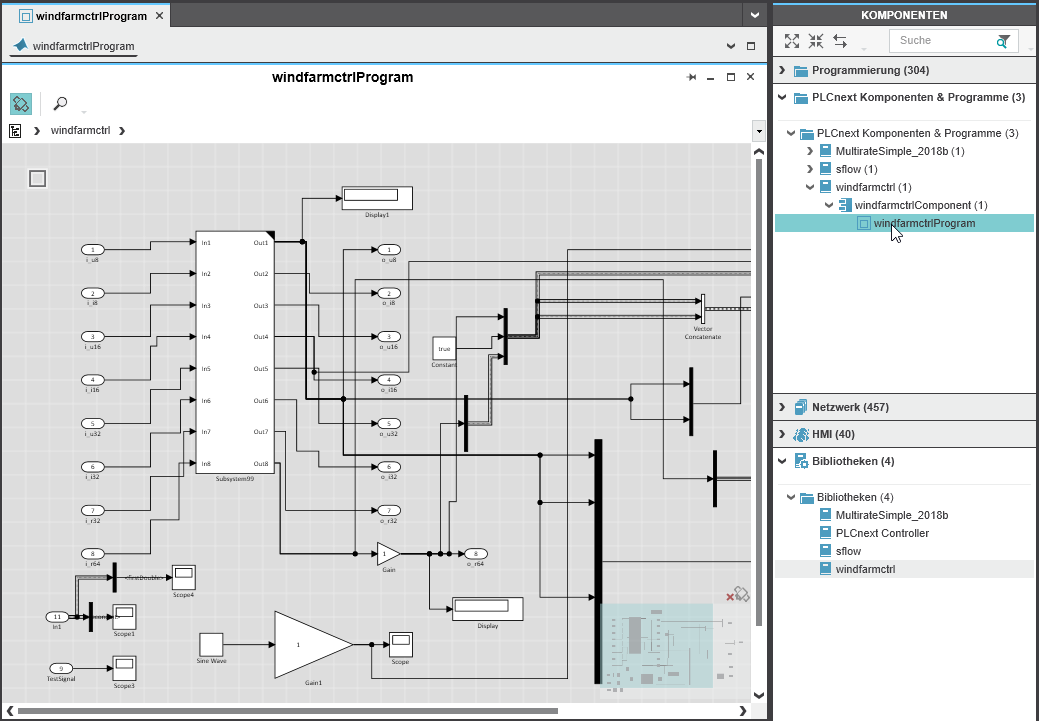Click the small square marker on canvas

37,179
